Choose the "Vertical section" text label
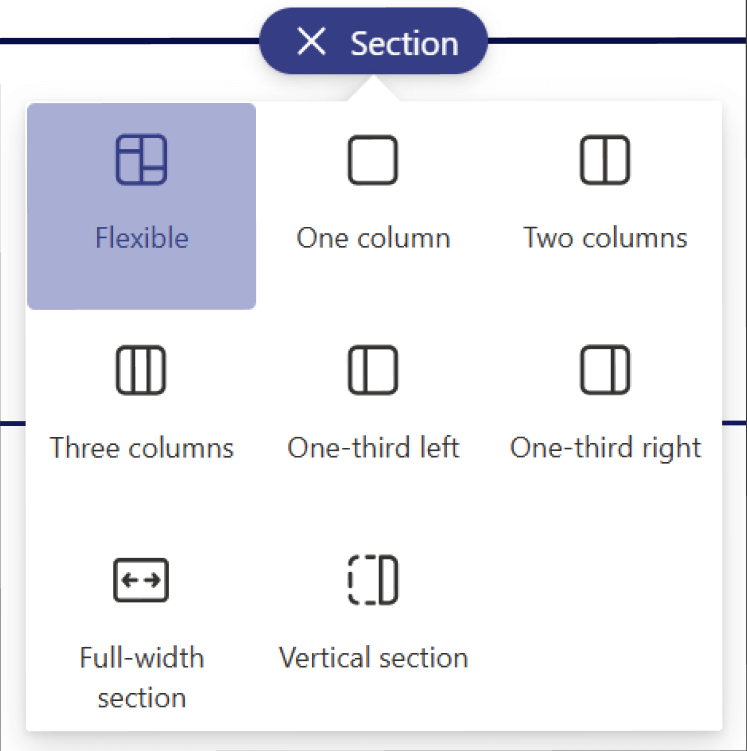Image resolution: width=747 pixels, height=751 pixels. point(373,658)
